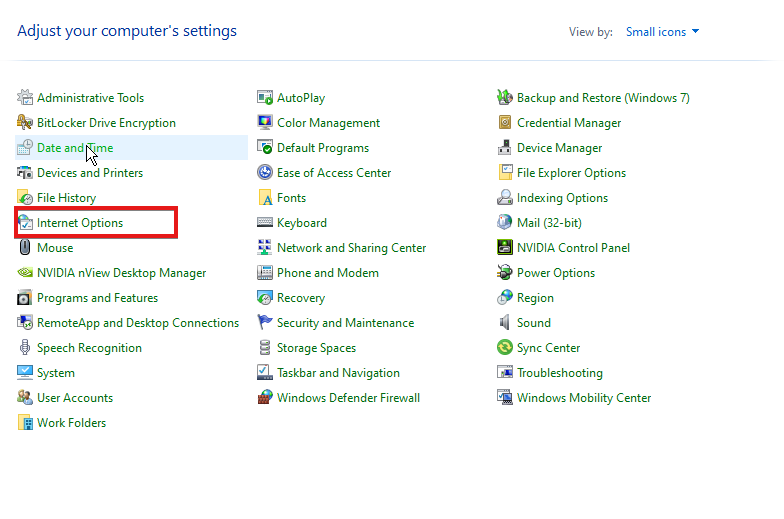Click the Administrative Tools icon

(x=24, y=98)
